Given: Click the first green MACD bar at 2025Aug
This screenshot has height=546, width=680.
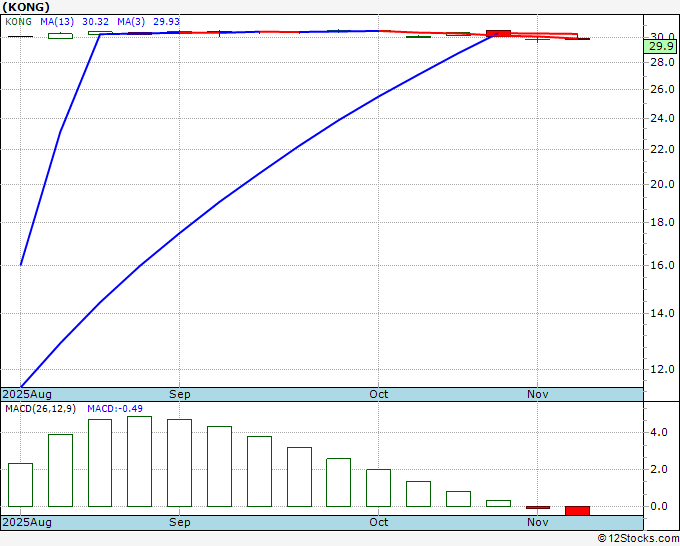Looking at the screenshot, I should pyautogui.click(x=20, y=485).
